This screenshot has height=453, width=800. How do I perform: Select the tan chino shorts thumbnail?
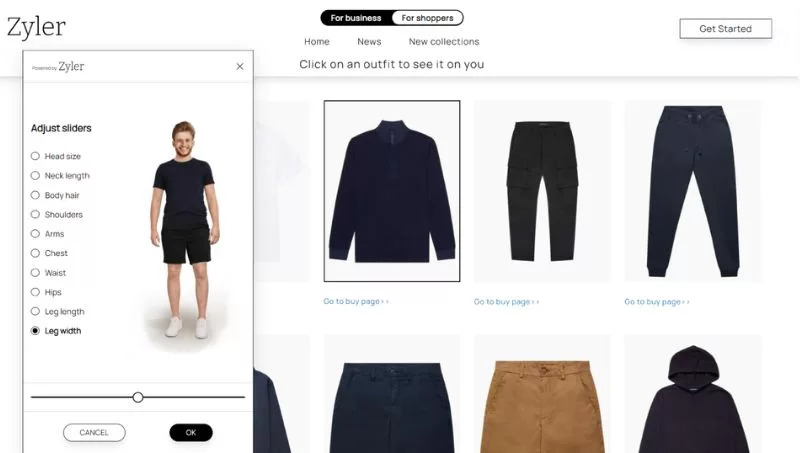[542, 394]
